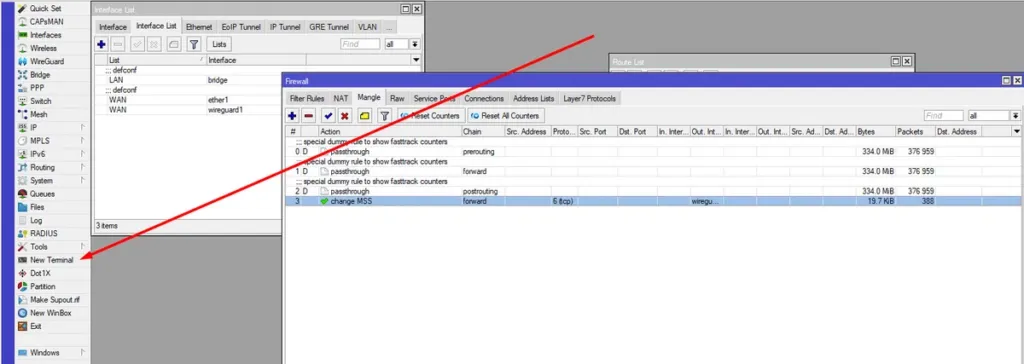Viewport: 1024px width, 364px height.
Task: Switch to the NAT tab
Action: point(341,98)
